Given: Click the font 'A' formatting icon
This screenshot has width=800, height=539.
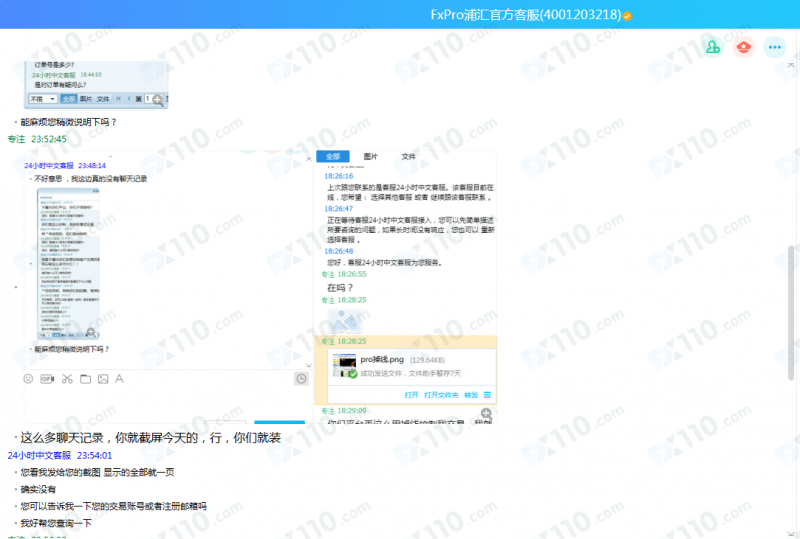Looking at the screenshot, I should pyautogui.click(x=120, y=379).
